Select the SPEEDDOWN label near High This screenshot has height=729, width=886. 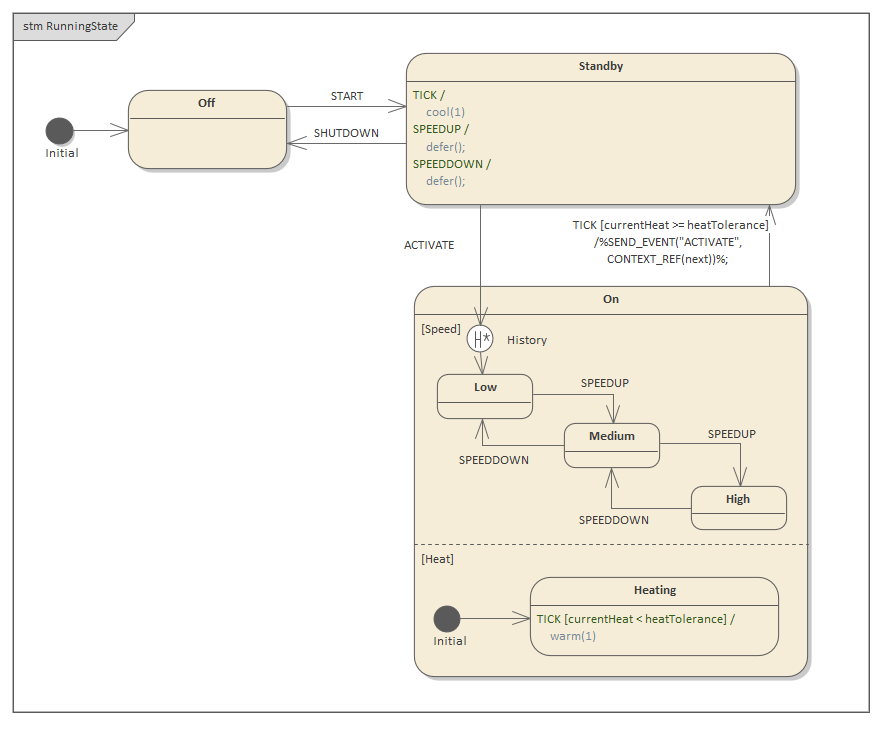click(616, 520)
